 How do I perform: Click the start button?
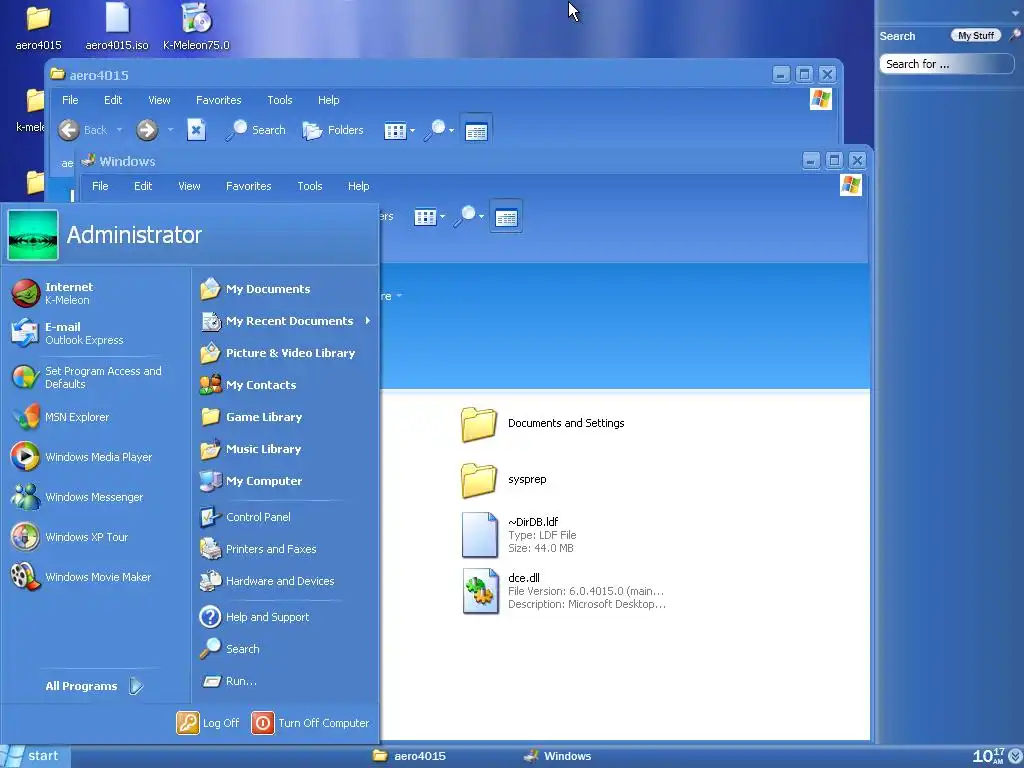click(x=35, y=756)
